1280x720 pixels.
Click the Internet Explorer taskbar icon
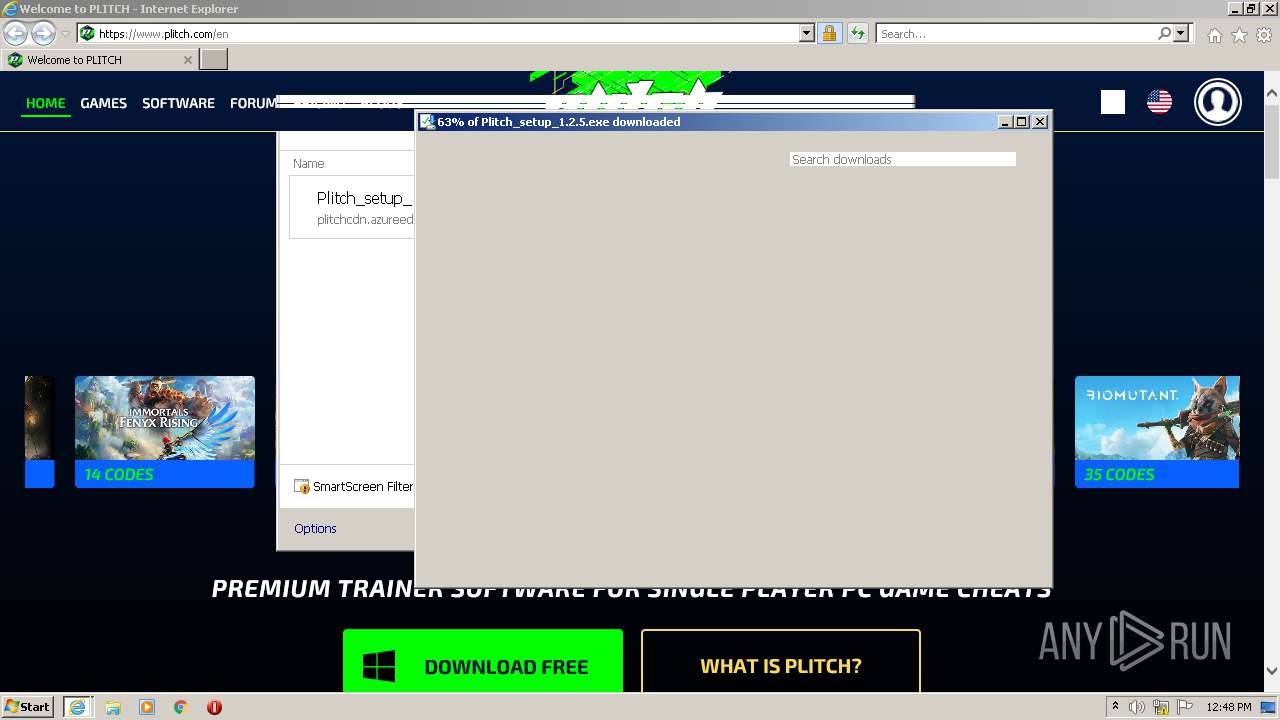click(x=77, y=707)
